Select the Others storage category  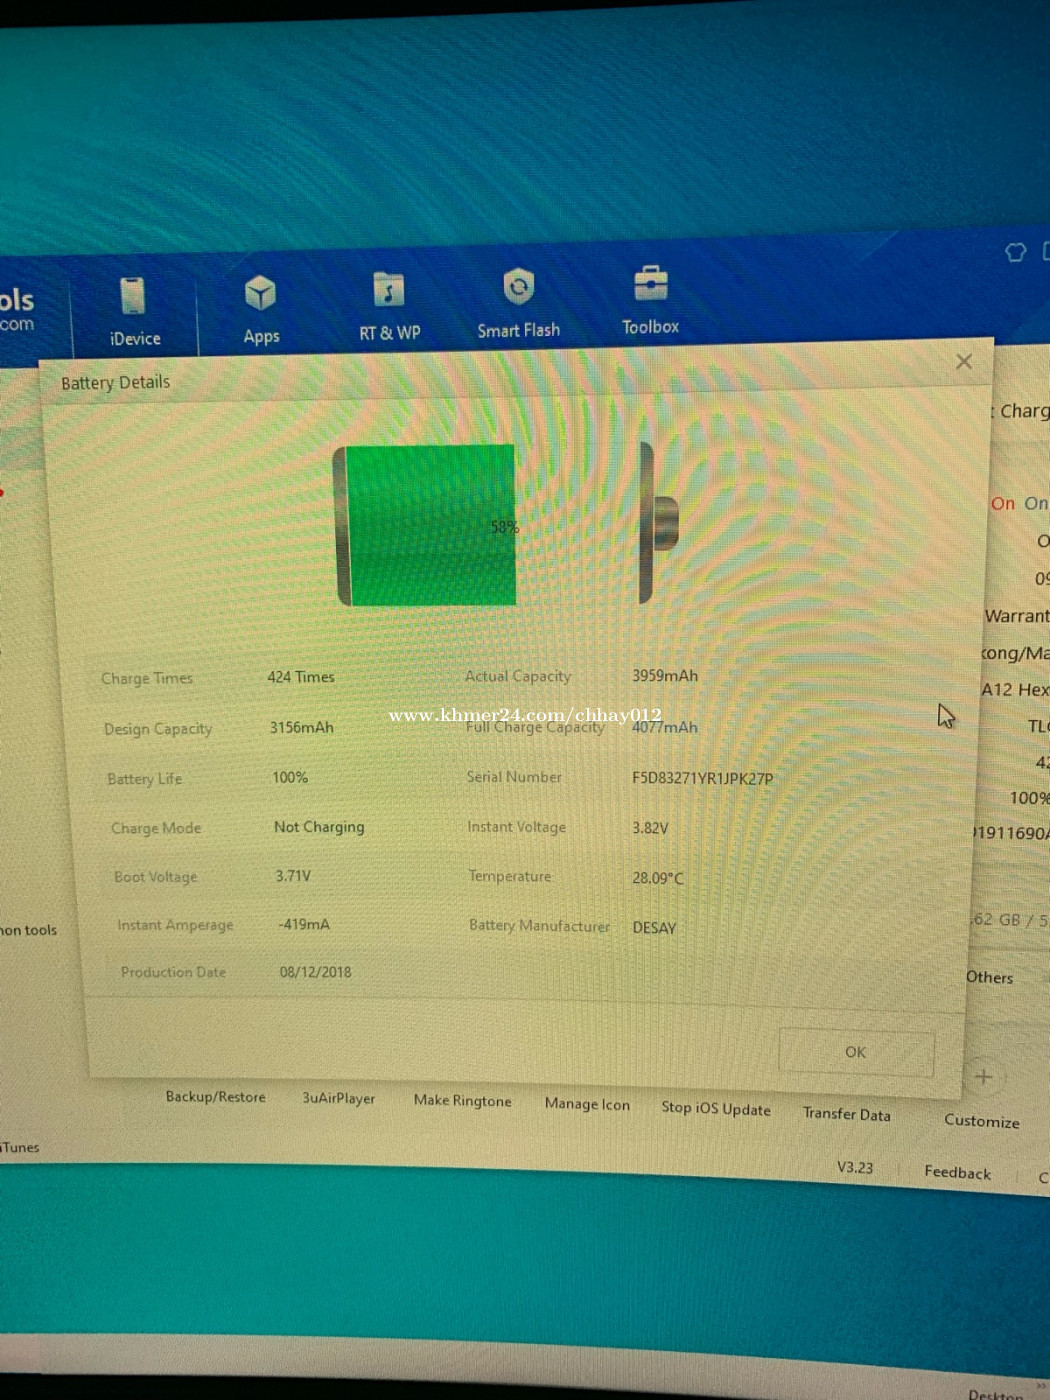coord(989,977)
